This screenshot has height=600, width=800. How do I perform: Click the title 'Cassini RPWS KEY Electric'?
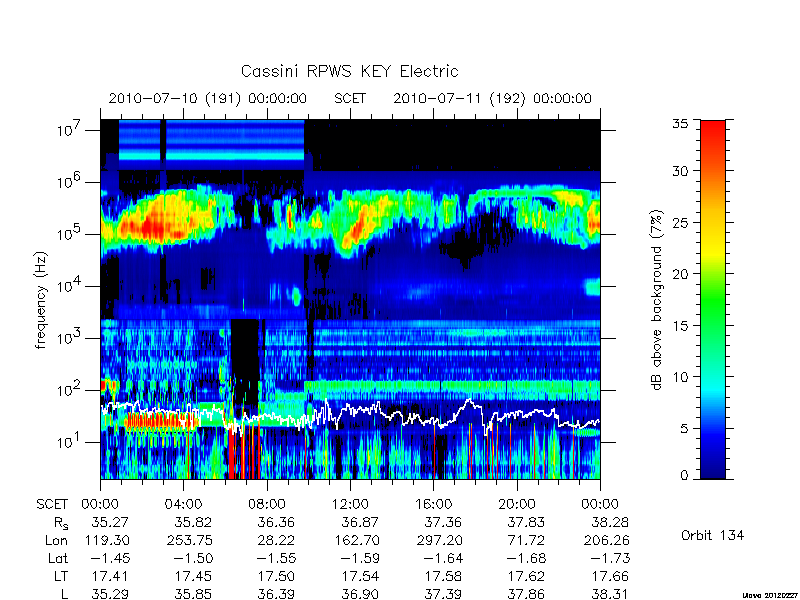click(349, 71)
